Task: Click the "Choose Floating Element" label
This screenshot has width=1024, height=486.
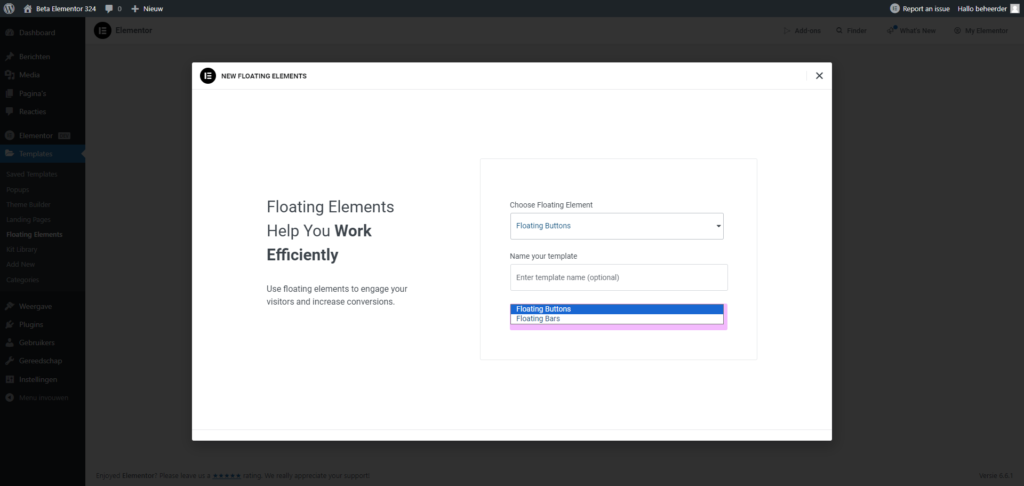Action: point(551,204)
